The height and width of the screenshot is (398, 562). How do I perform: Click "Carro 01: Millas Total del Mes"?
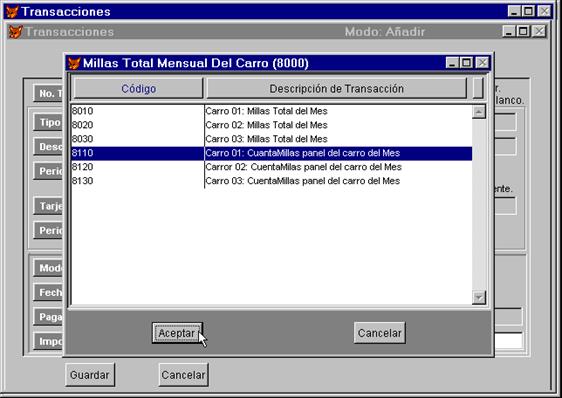[x=266, y=111]
